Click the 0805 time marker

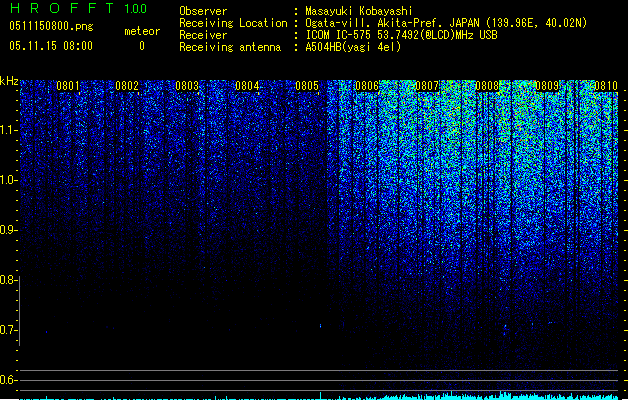(307, 86)
